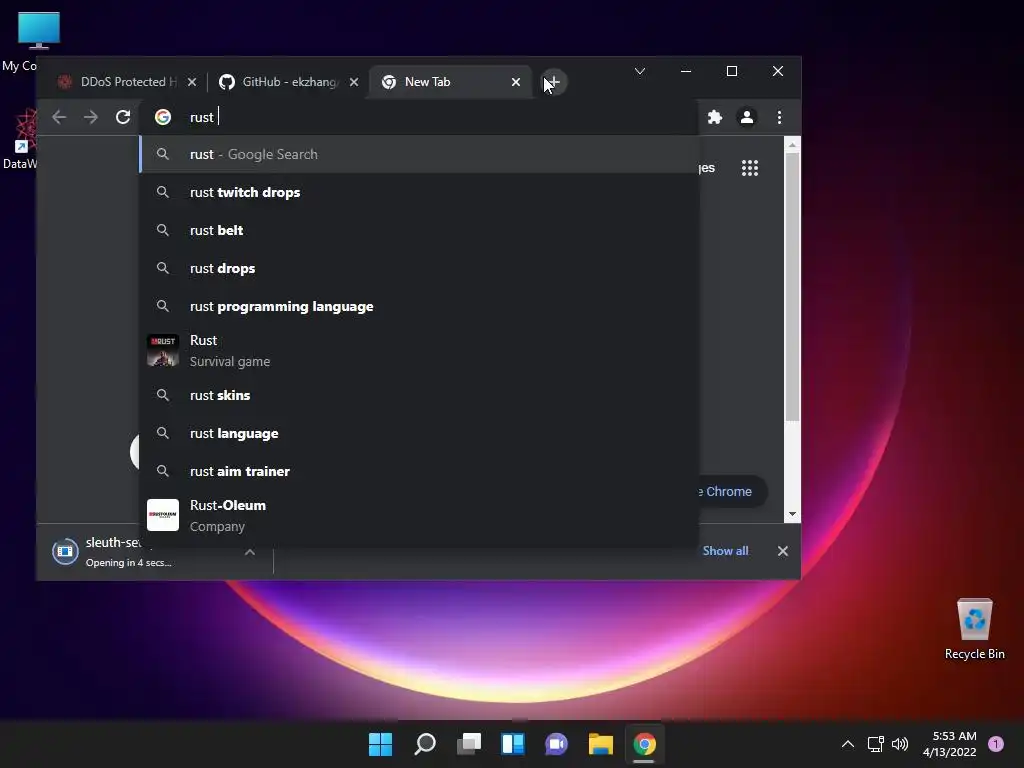Click 'Show all' downloads link
The width and height of the screenshot is (1024, 768).
(726, 551)
